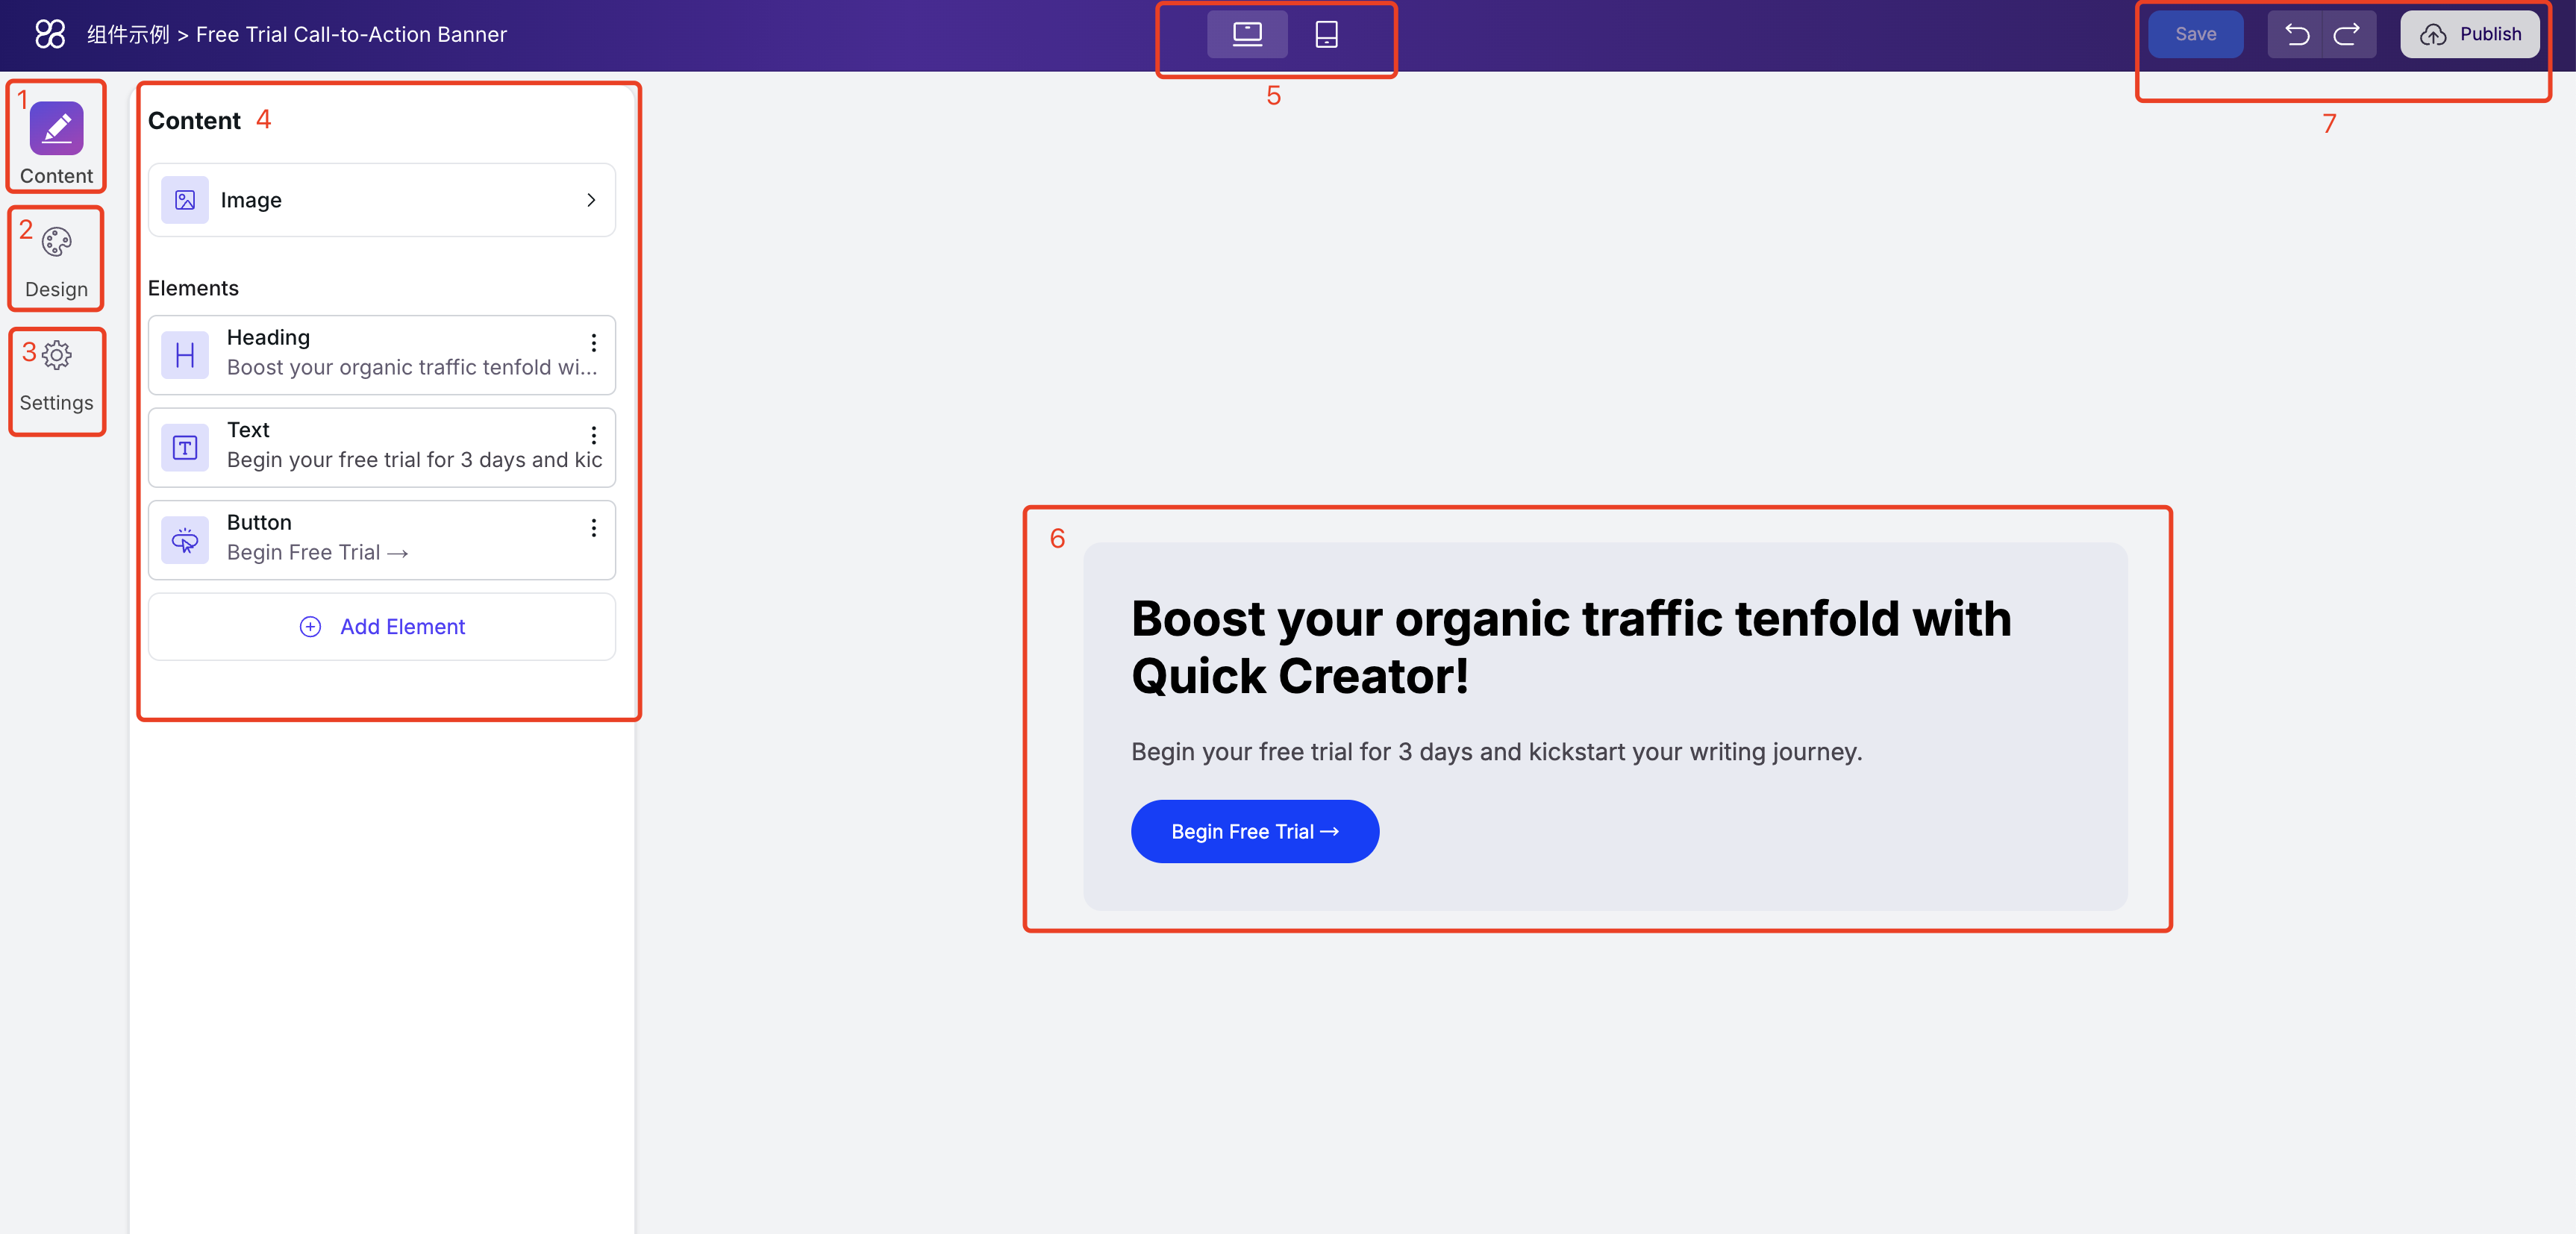Click the Image picture icon
Viewport: 2576px width, 1234px height.
(x=185, y=200)
